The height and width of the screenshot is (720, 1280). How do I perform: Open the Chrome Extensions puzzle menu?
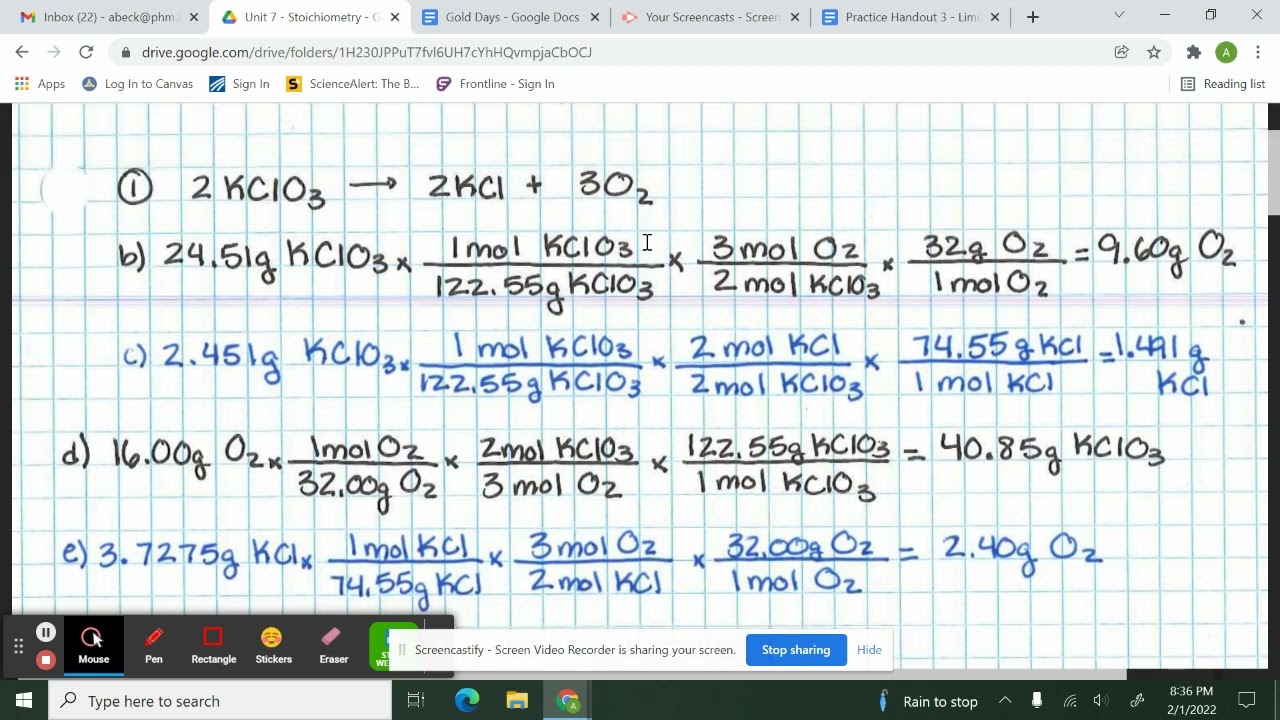click(x=1193, y=52)
